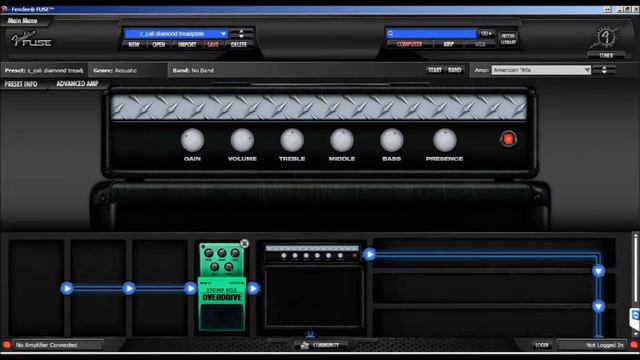Screen dimensions: 640x360
Task: Open the ADVANCED AMP tab
Action: click(x=77, y=84)
